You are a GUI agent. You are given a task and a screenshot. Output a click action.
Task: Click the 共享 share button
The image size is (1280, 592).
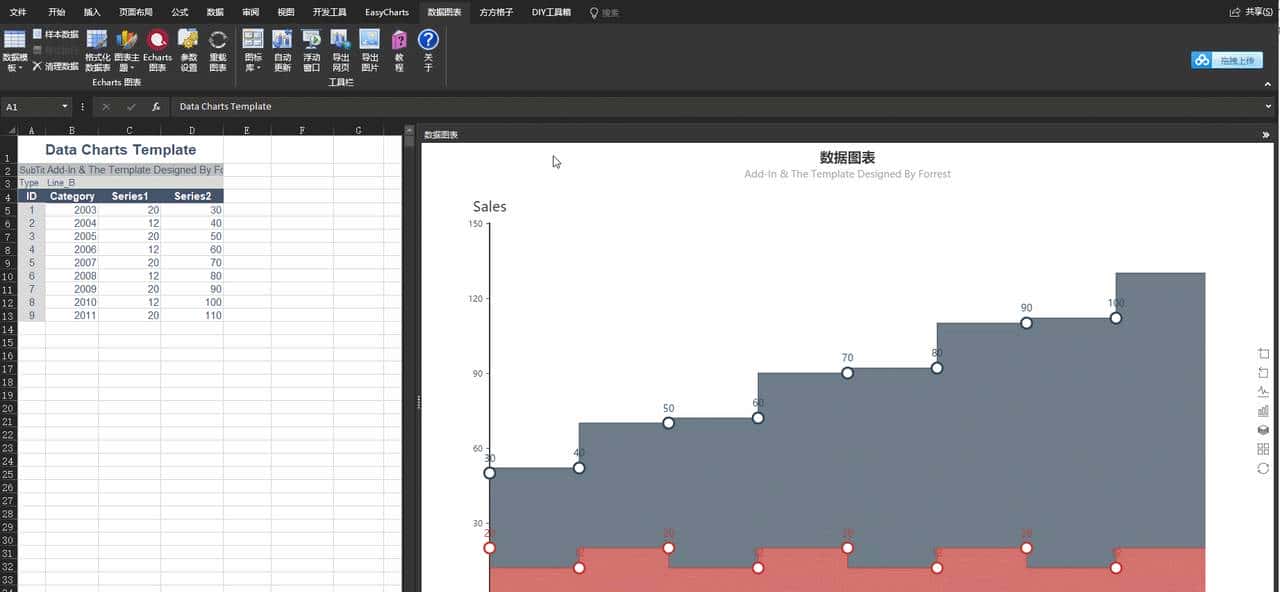(1251, 12)
